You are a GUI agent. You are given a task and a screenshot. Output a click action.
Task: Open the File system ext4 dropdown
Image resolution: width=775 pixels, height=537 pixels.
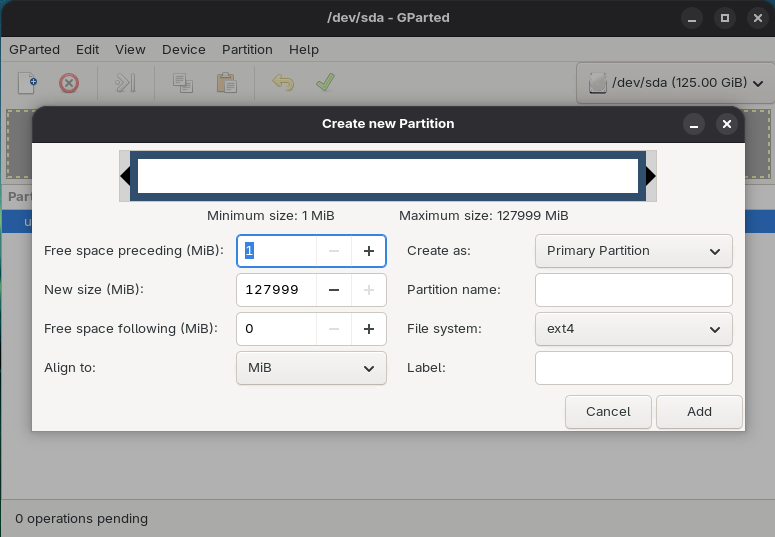pyautogui.click(x=633, y=329)
